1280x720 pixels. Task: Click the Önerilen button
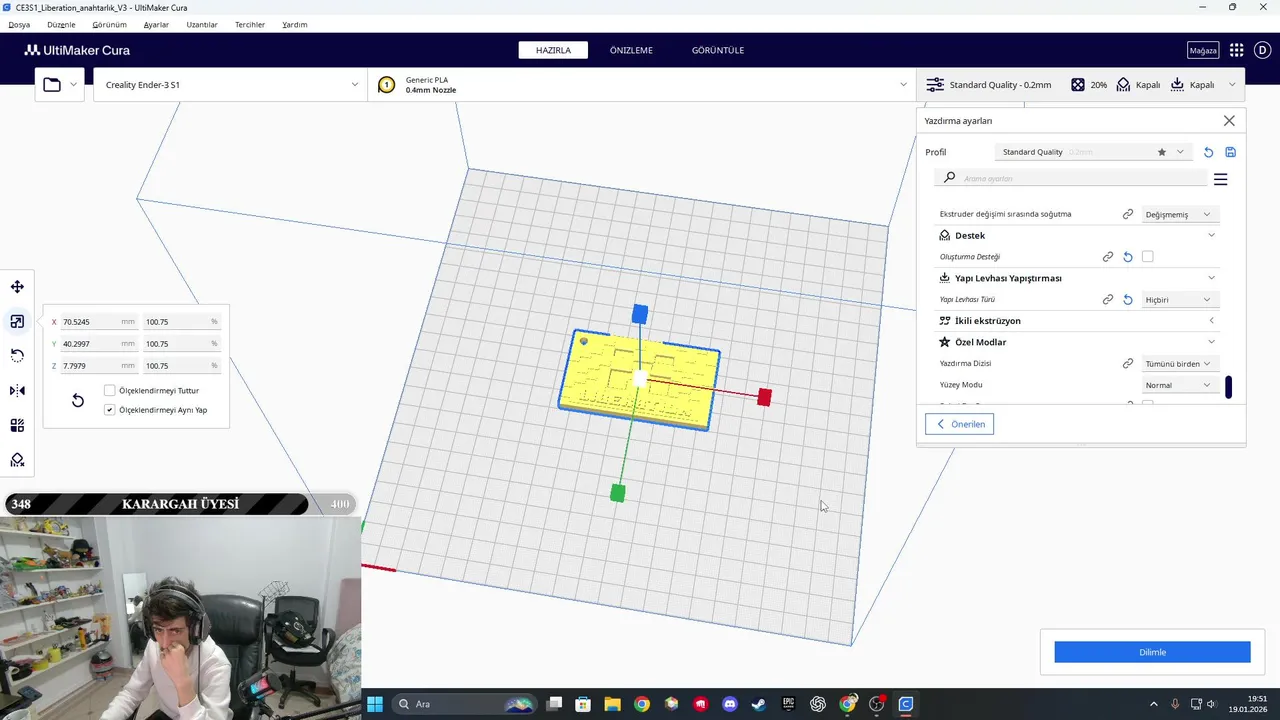[959, 424]
